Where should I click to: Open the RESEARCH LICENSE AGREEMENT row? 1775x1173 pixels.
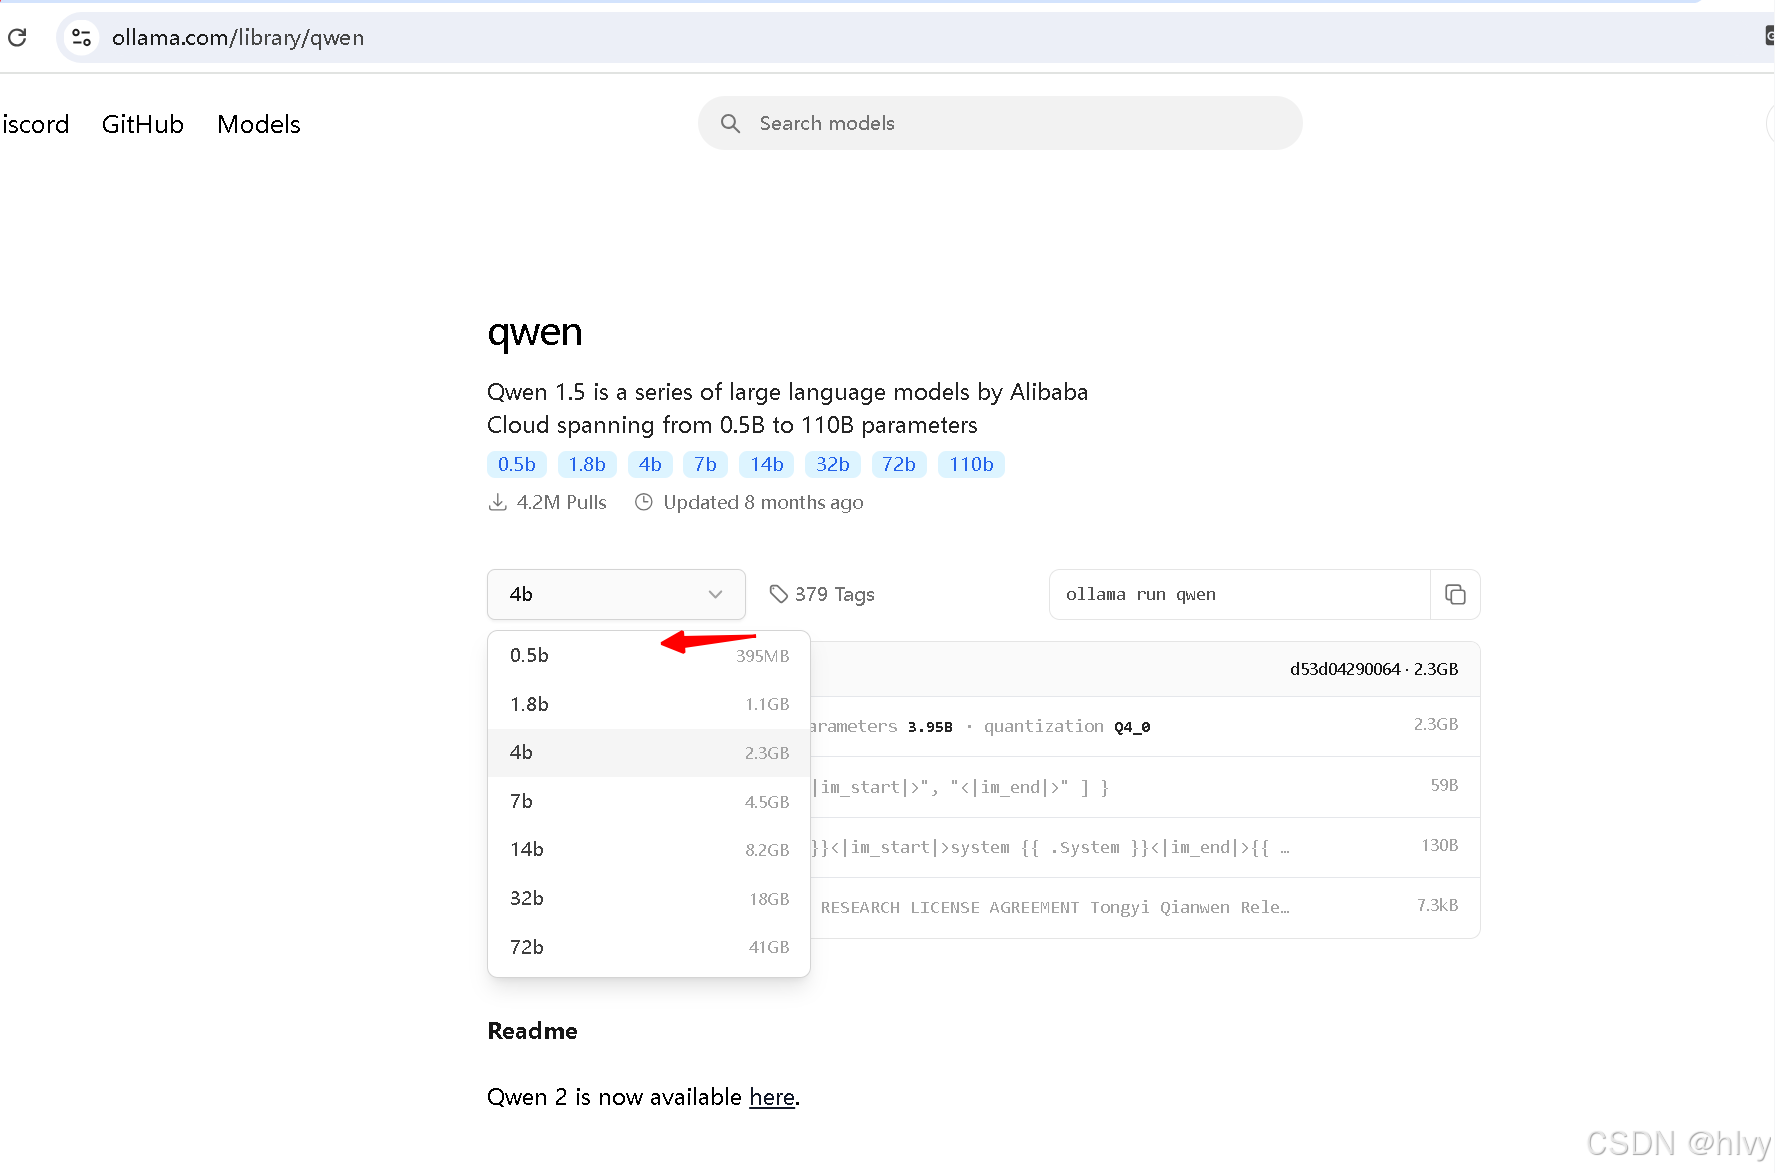(x=1145, y=907)
